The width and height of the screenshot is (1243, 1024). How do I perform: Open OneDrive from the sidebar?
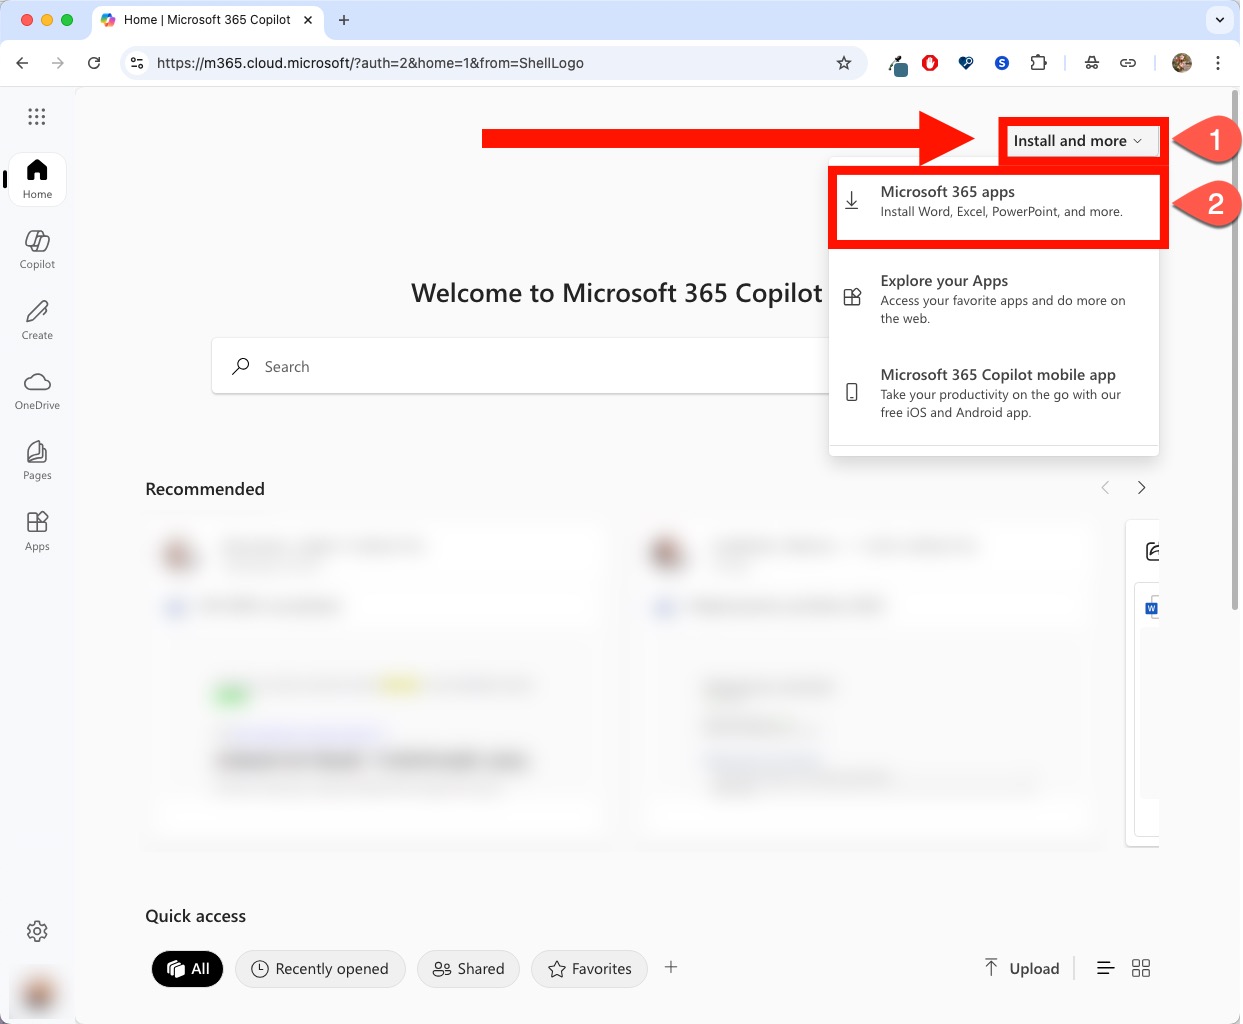(37, 390)
